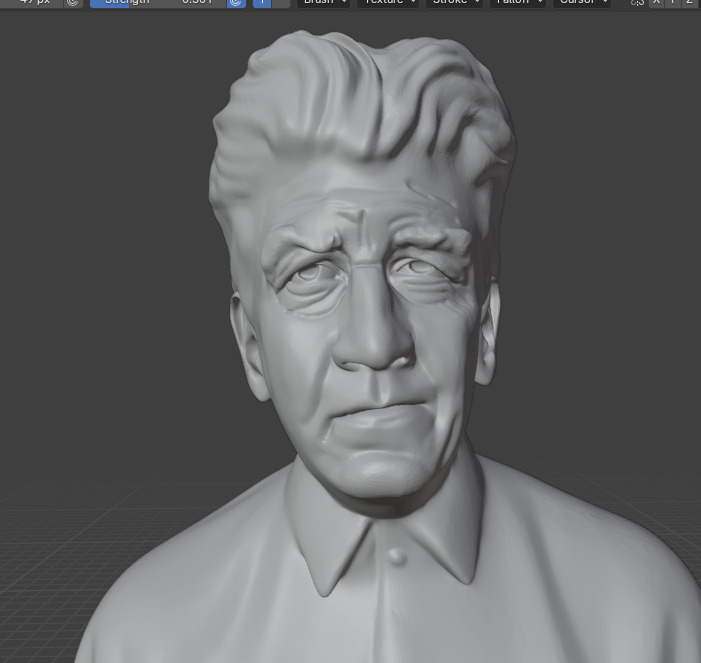Toggle pressure sensitivity for brush radius
Viewport: 701px width, 663px height.
click(x=73, y=2)
